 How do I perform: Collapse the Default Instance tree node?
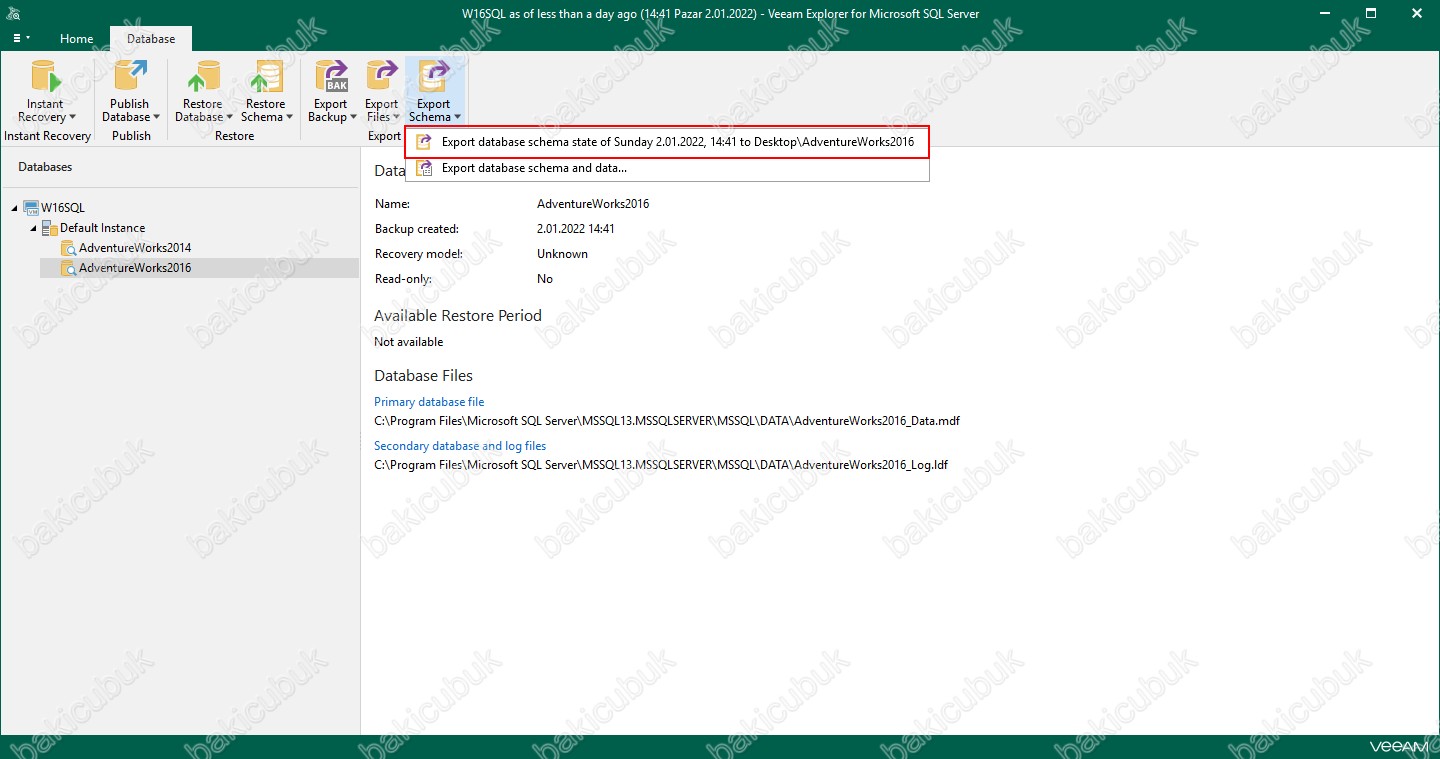pyautogui.click(x=34, y=228)
